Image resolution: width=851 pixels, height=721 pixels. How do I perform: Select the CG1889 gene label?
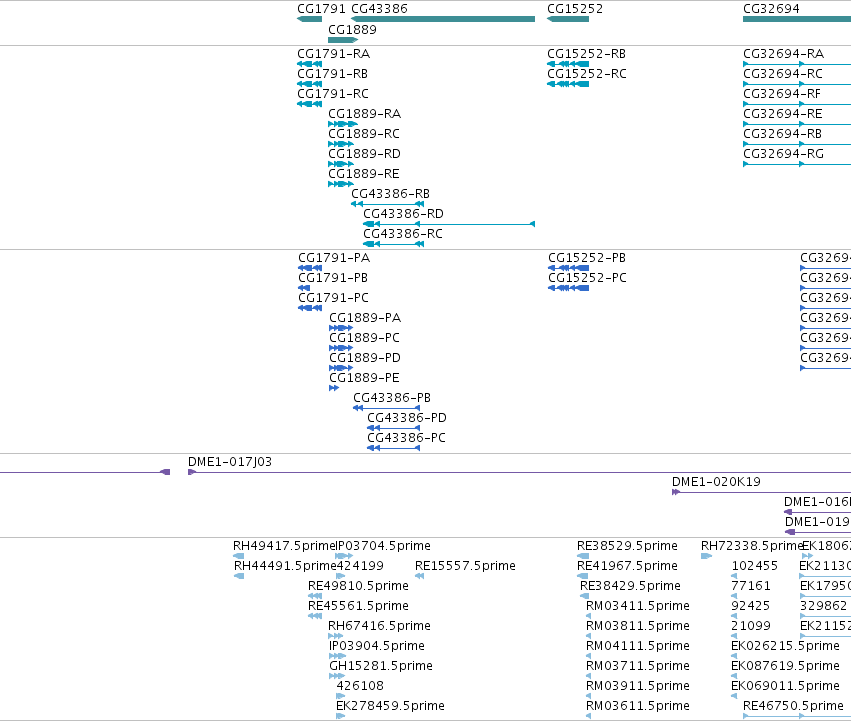pos(352,29)
